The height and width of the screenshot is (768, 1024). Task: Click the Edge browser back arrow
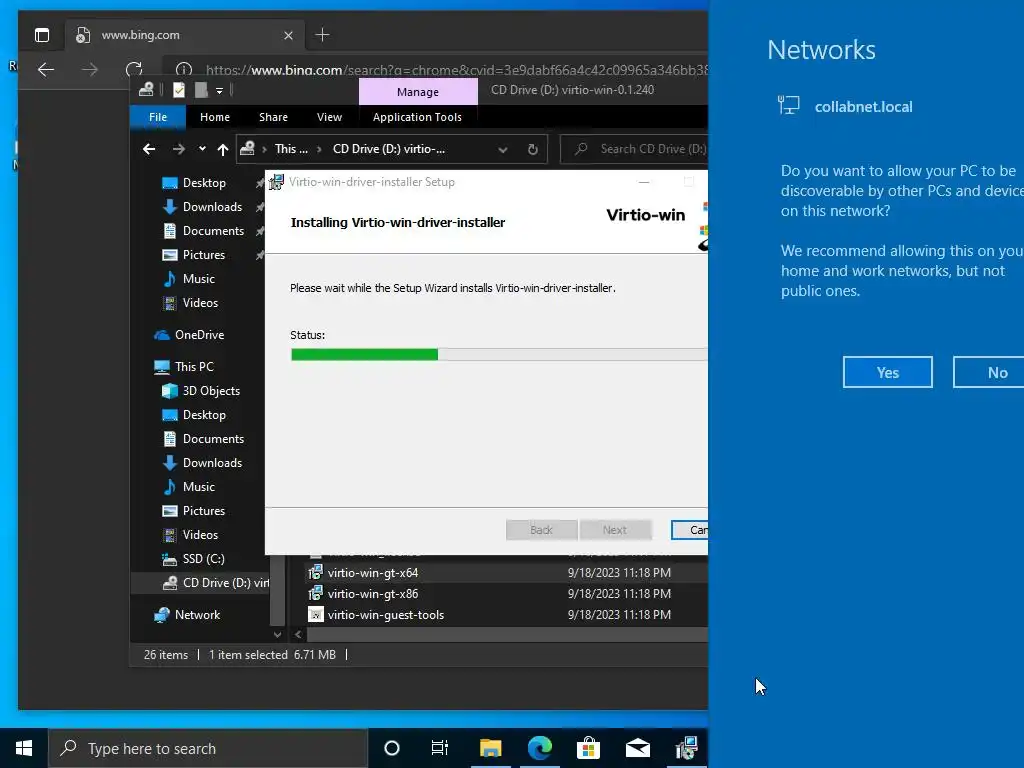[x=46, y=69]
